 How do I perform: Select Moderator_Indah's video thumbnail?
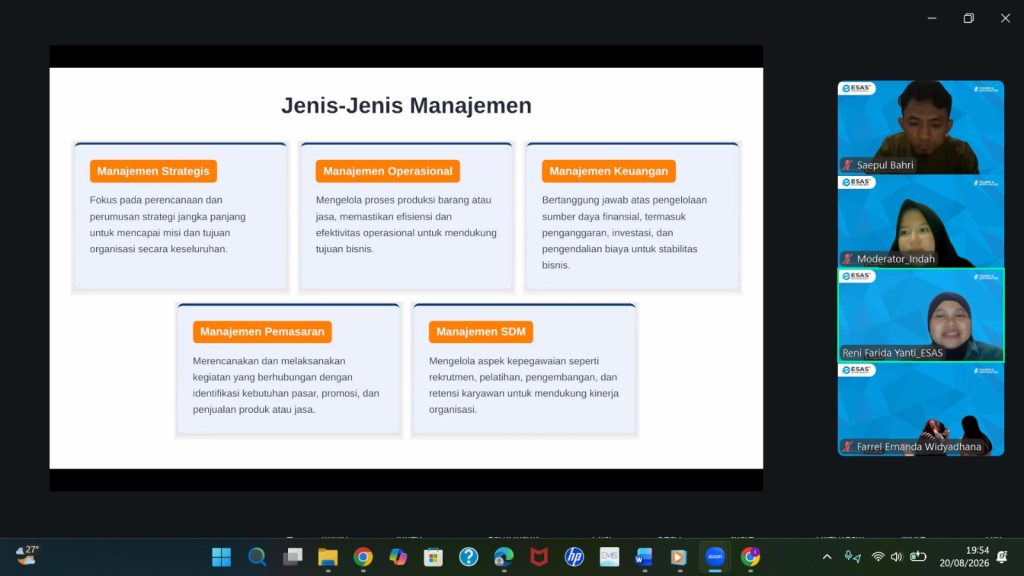(921, 221)
